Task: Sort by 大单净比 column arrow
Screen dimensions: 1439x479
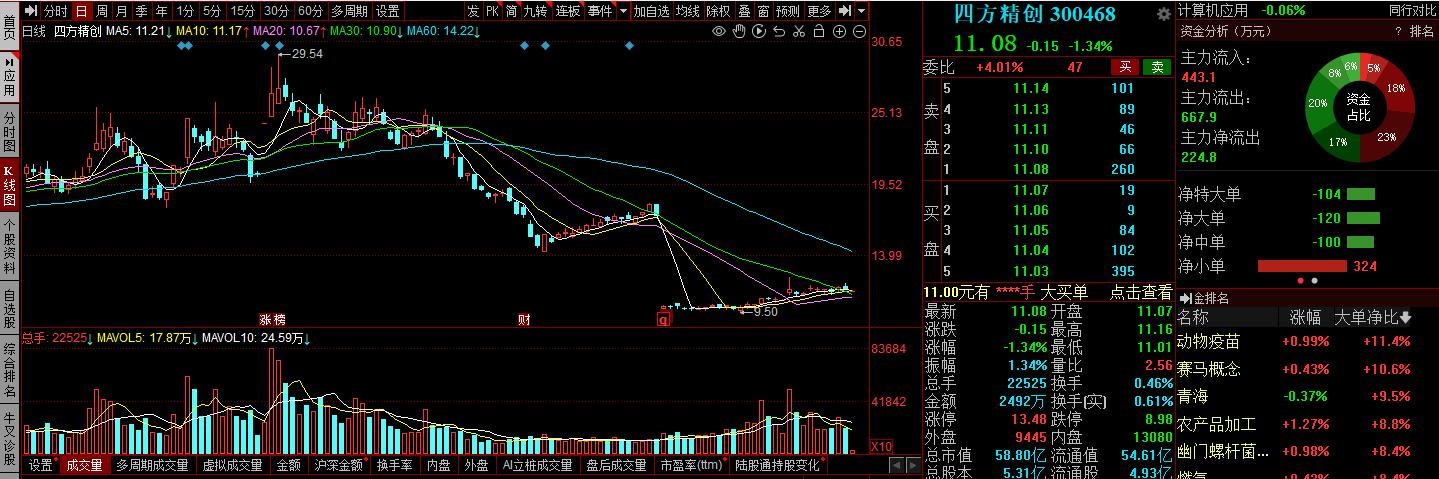Action: 1406,318
